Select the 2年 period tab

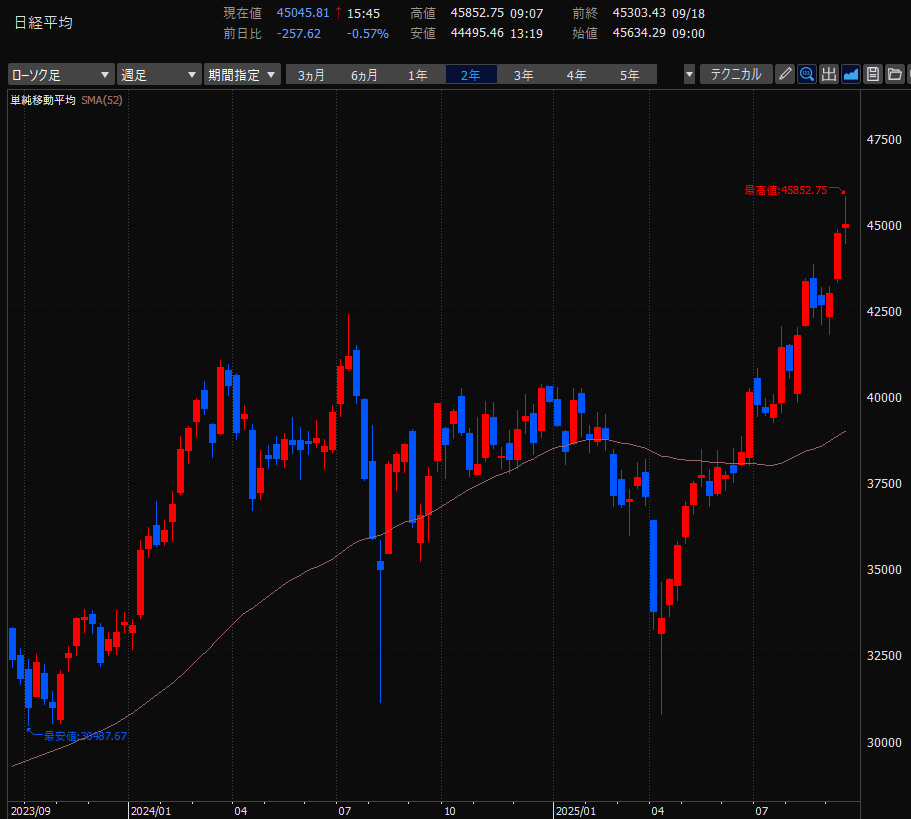tap(471, 75)
